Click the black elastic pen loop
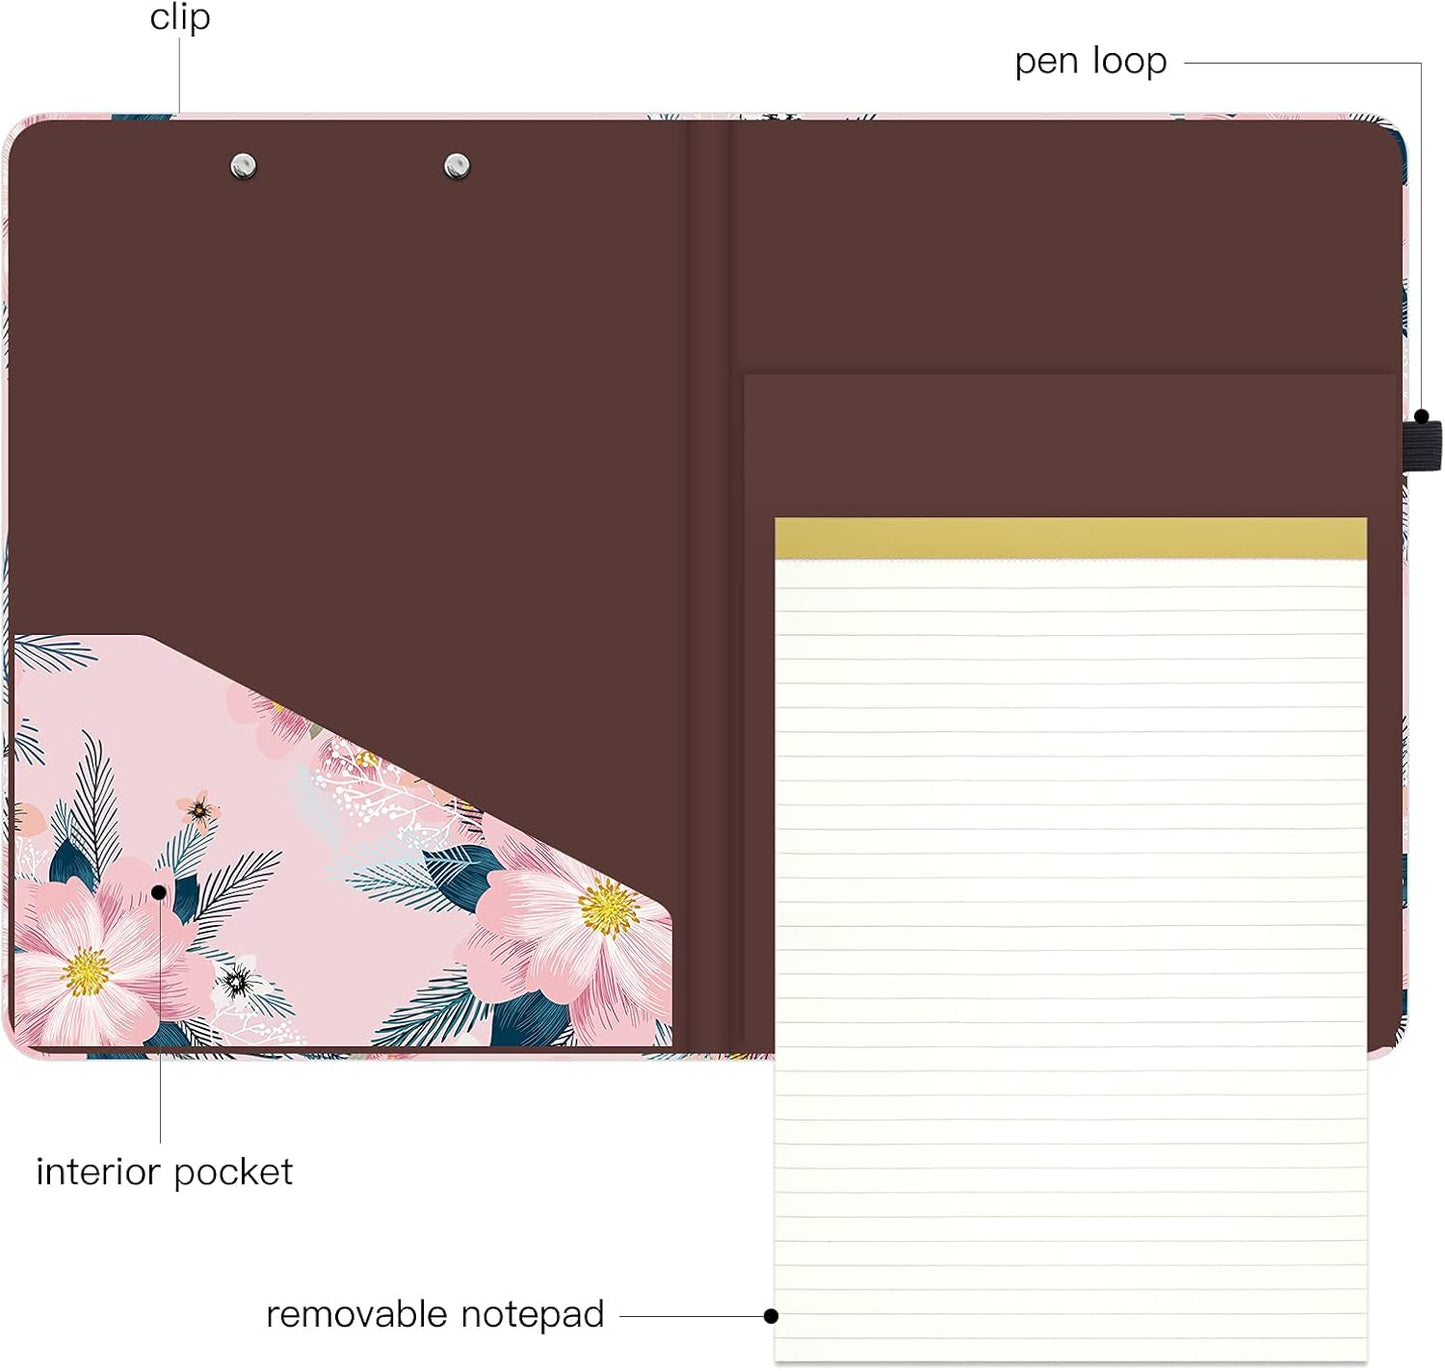The width and height of the screenshot is (1445, 1371). pos(1422,445)
